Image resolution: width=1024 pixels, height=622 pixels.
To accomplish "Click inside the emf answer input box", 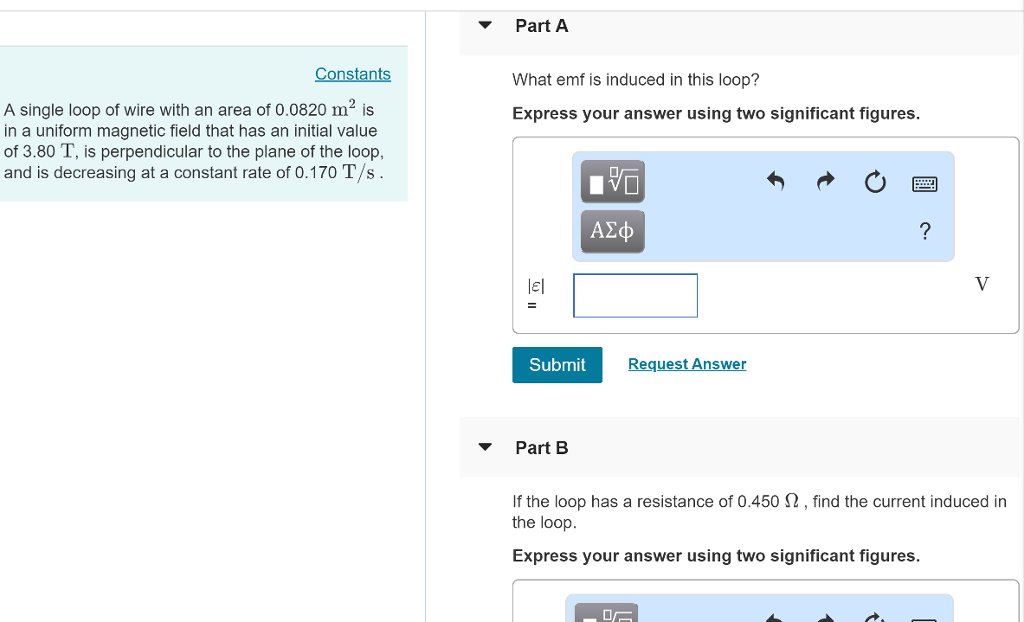I will (634, 295).
